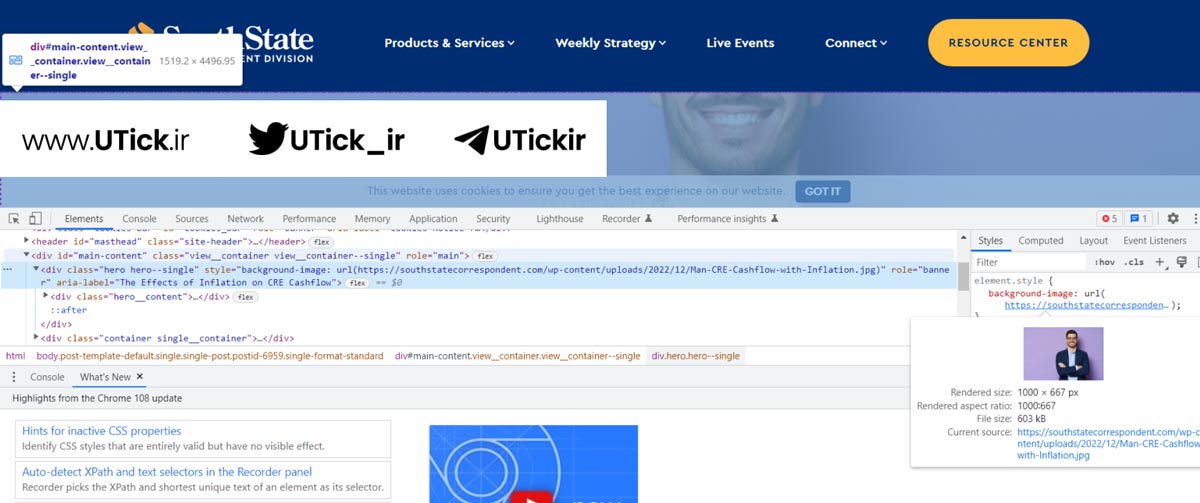Collapse the hero hero--single div node
The width and height of the screenshot is (1200, 503).
36,270
